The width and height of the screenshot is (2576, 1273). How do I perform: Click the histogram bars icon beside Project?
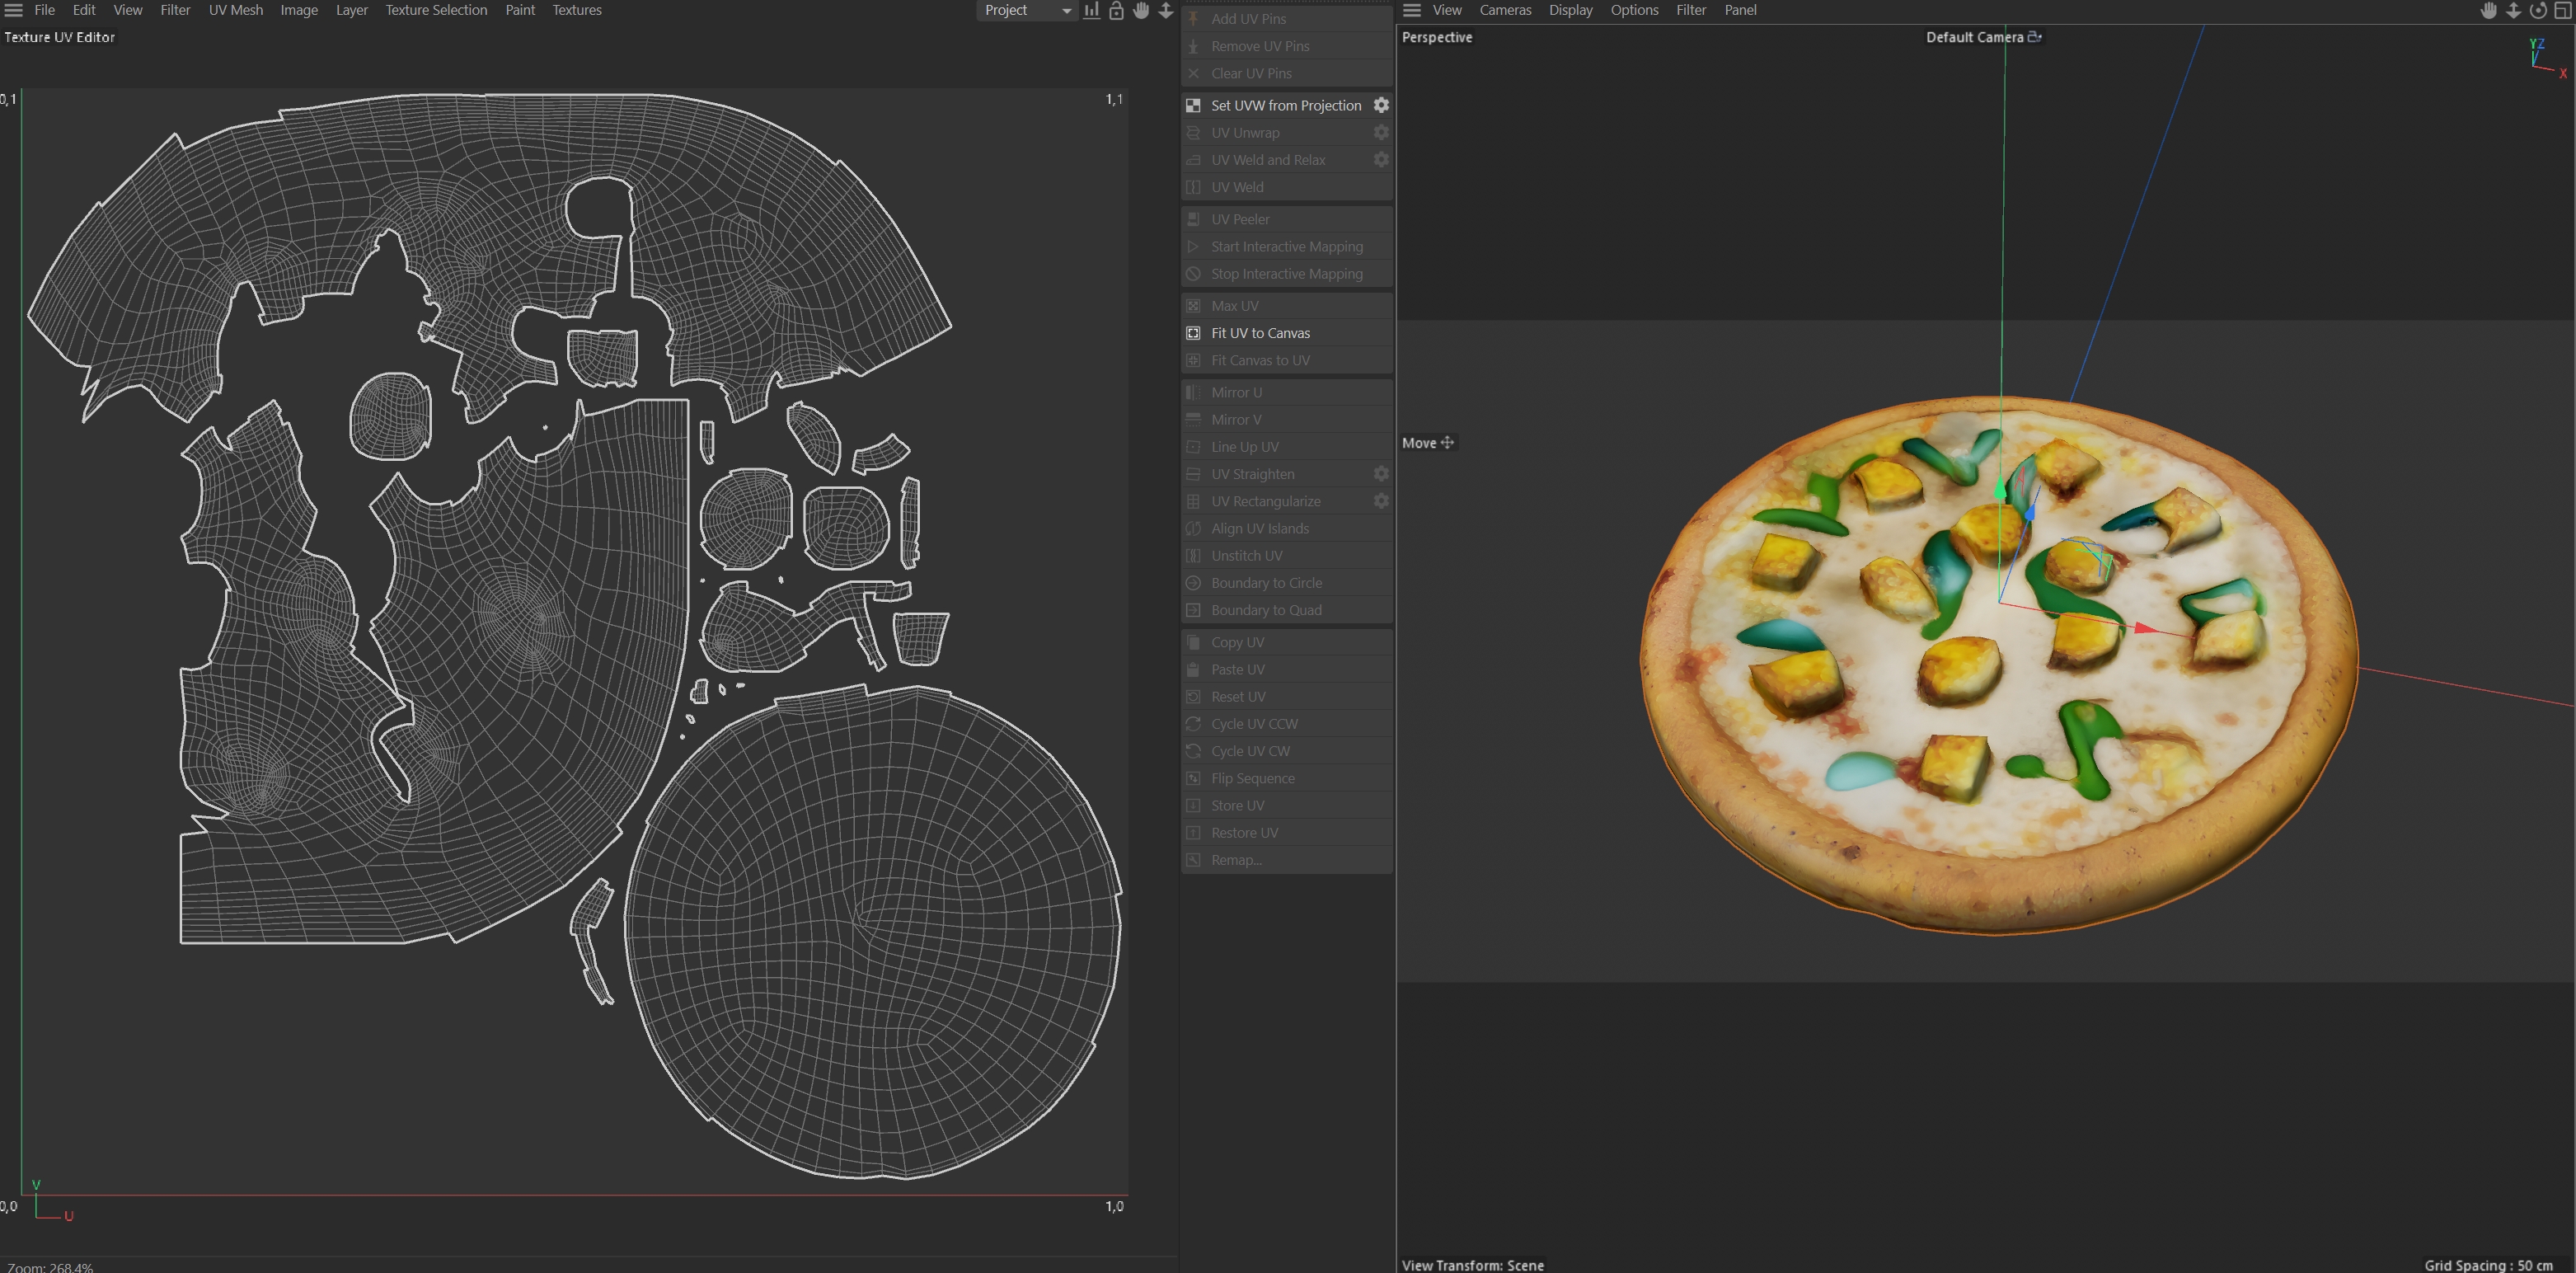pos(1092,10)
